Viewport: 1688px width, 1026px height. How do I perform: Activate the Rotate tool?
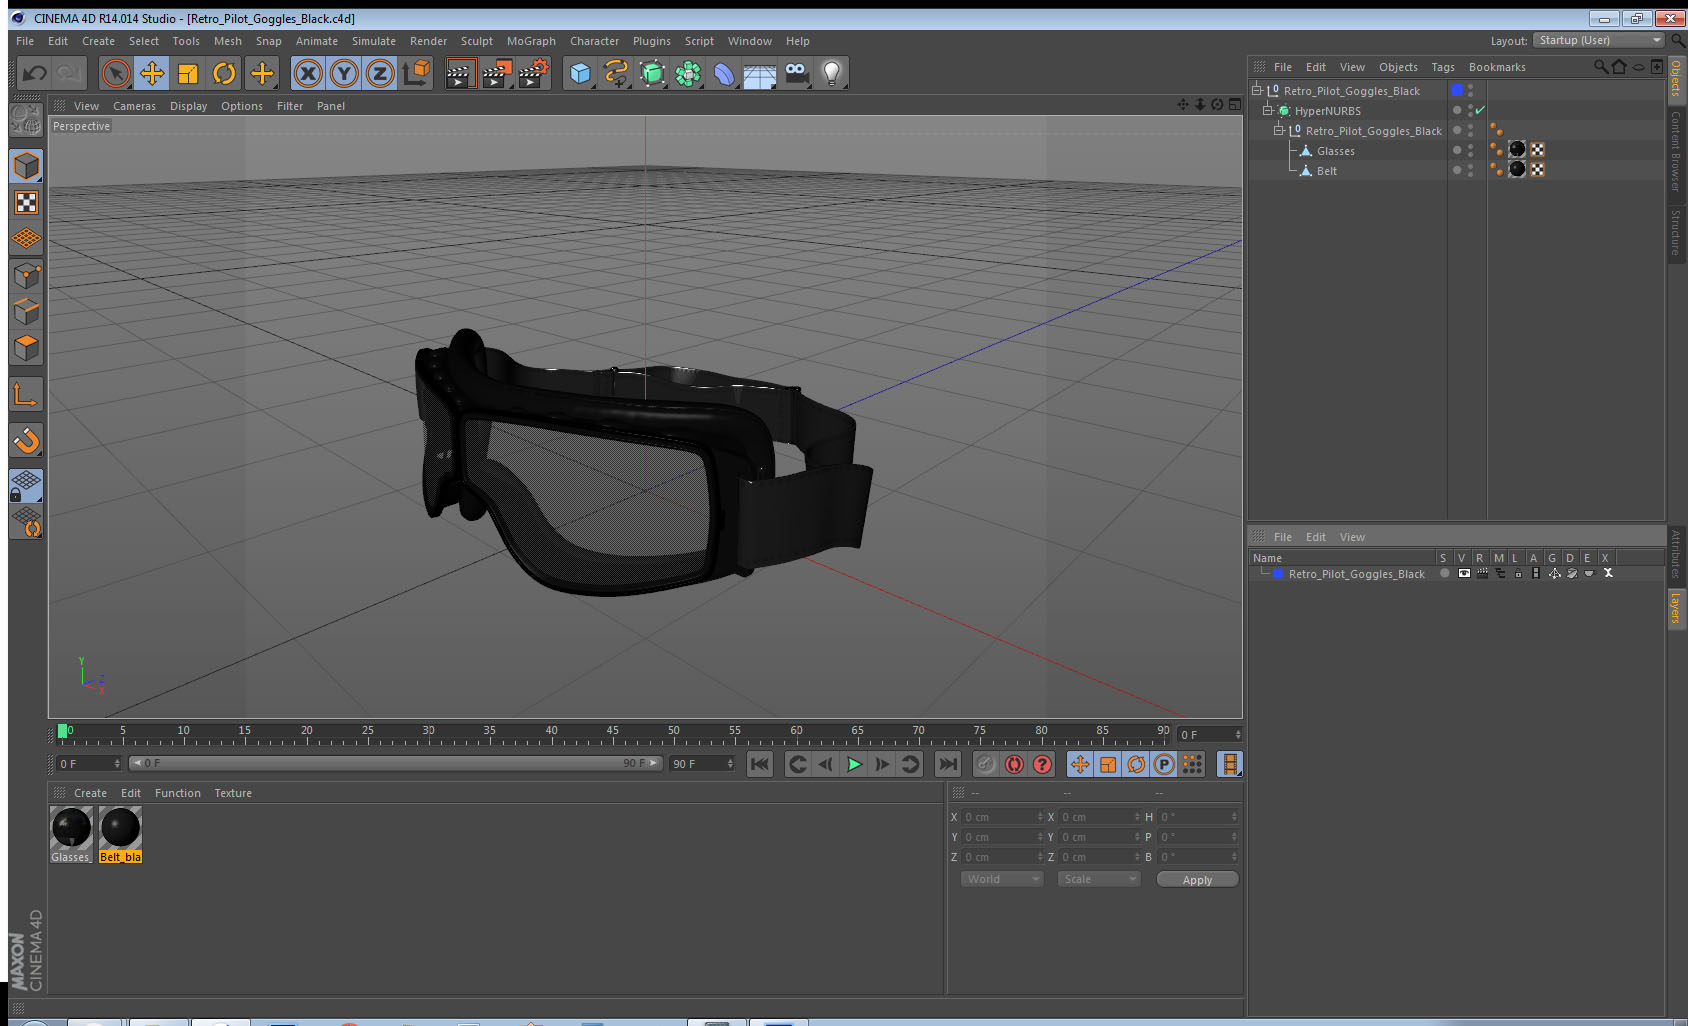225,73
